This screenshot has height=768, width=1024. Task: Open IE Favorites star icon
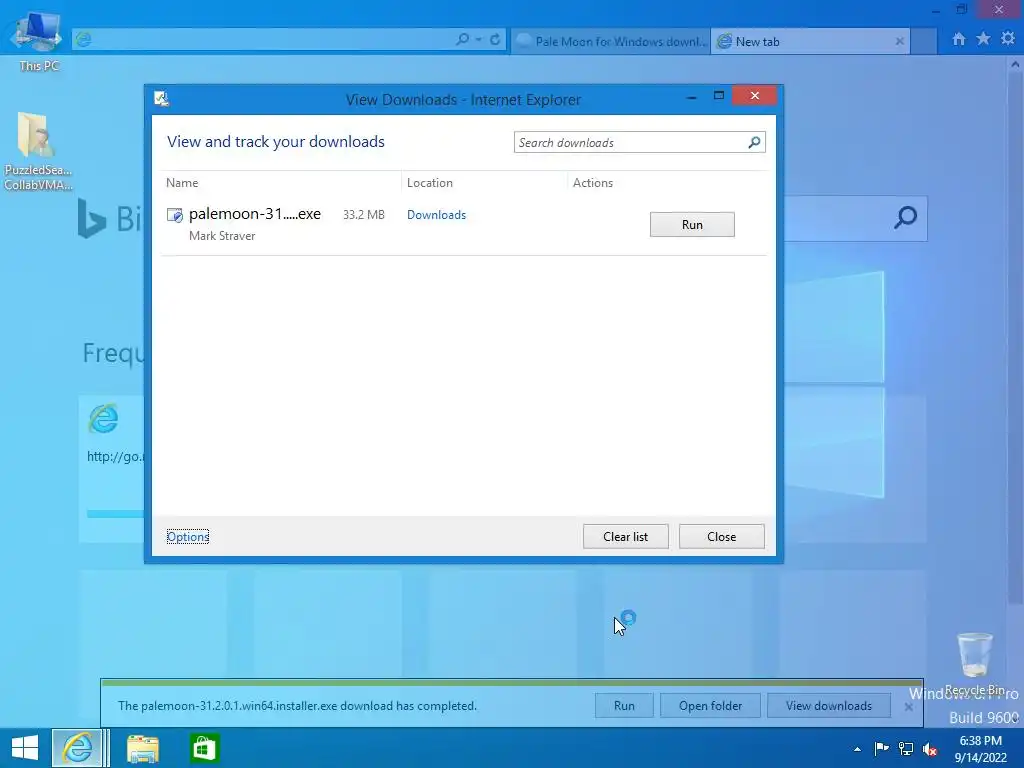click(983, 39)
